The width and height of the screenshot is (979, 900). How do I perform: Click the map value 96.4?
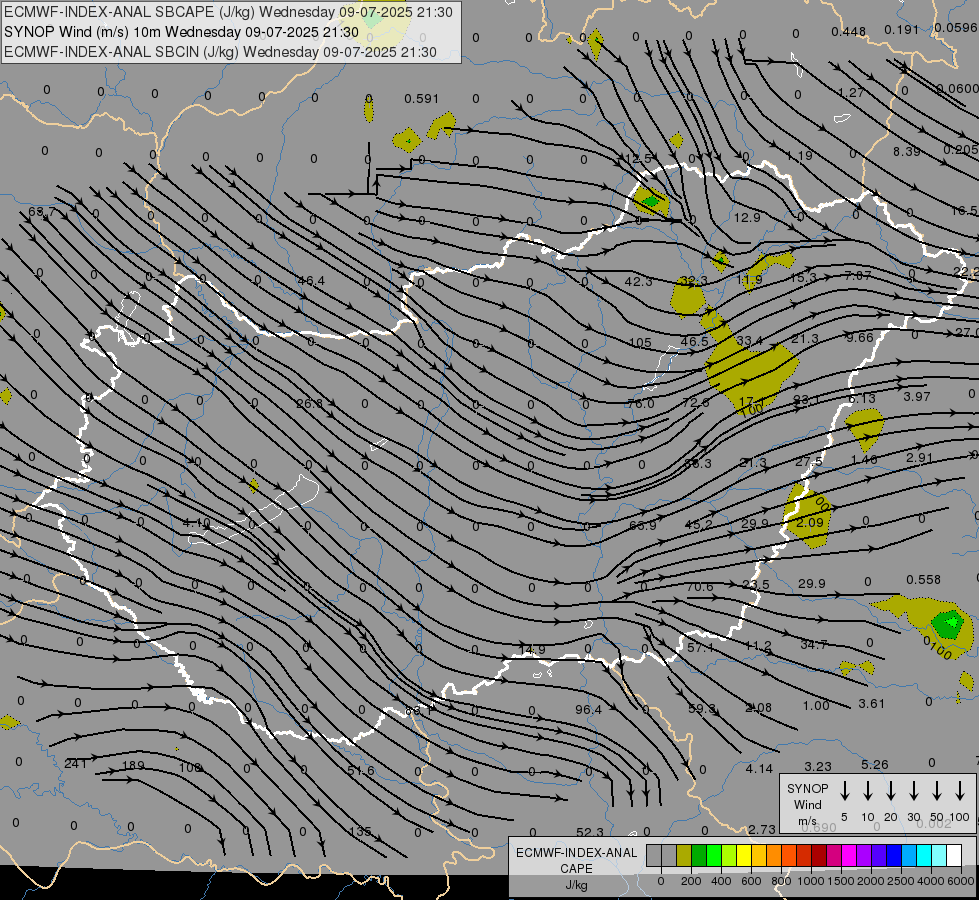pos(588,710)
